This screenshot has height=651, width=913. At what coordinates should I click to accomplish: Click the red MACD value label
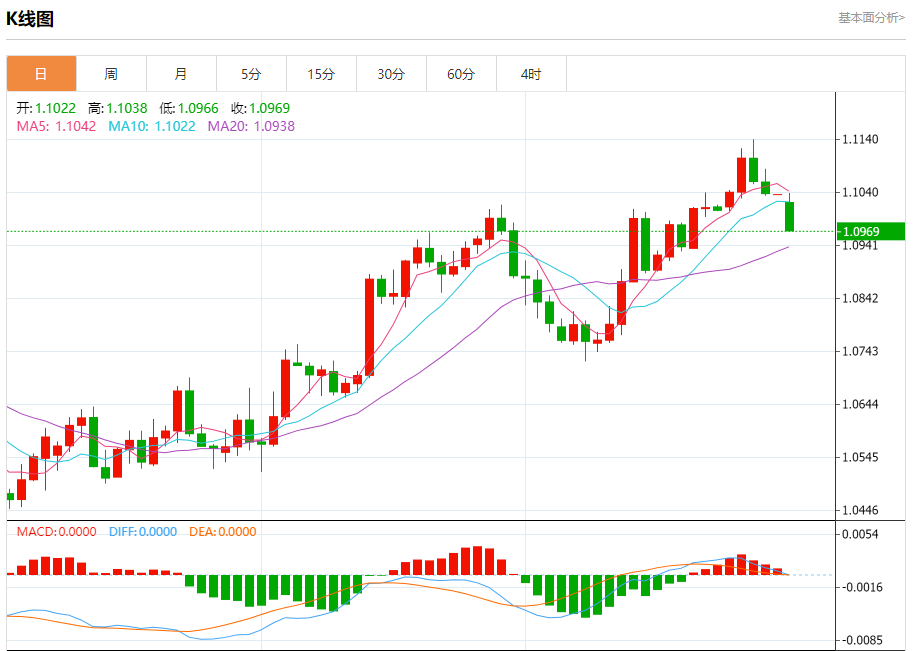point(56,532)
